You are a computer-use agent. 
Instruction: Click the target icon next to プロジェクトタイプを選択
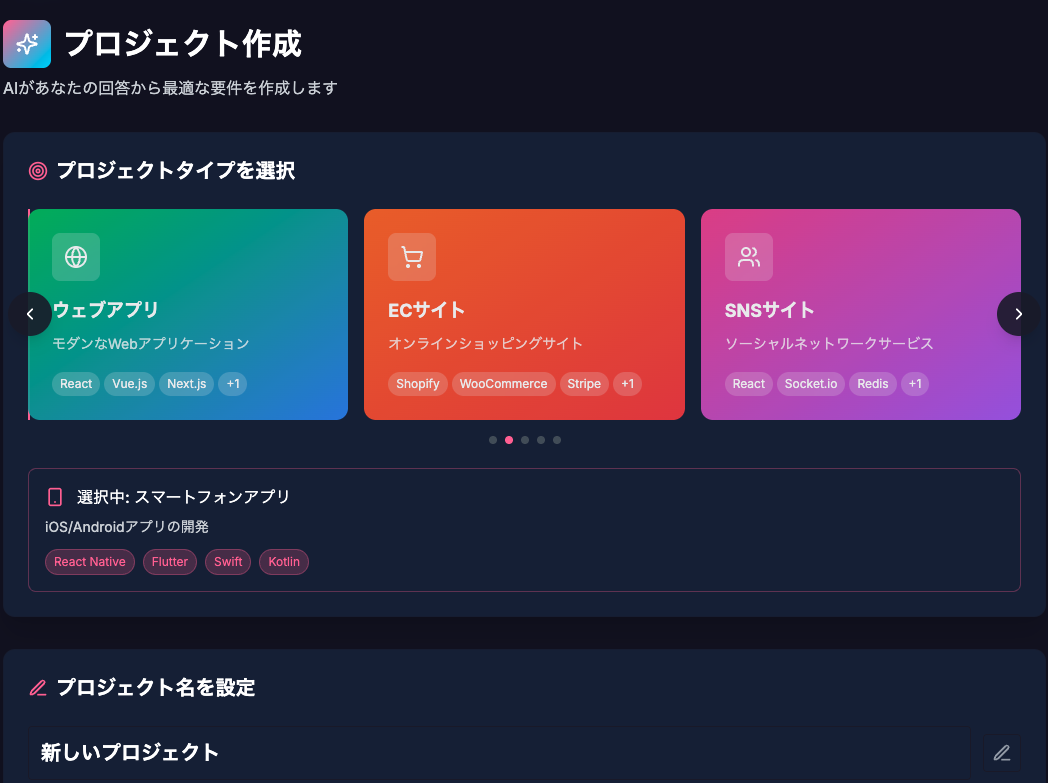(x=38, y=171)
